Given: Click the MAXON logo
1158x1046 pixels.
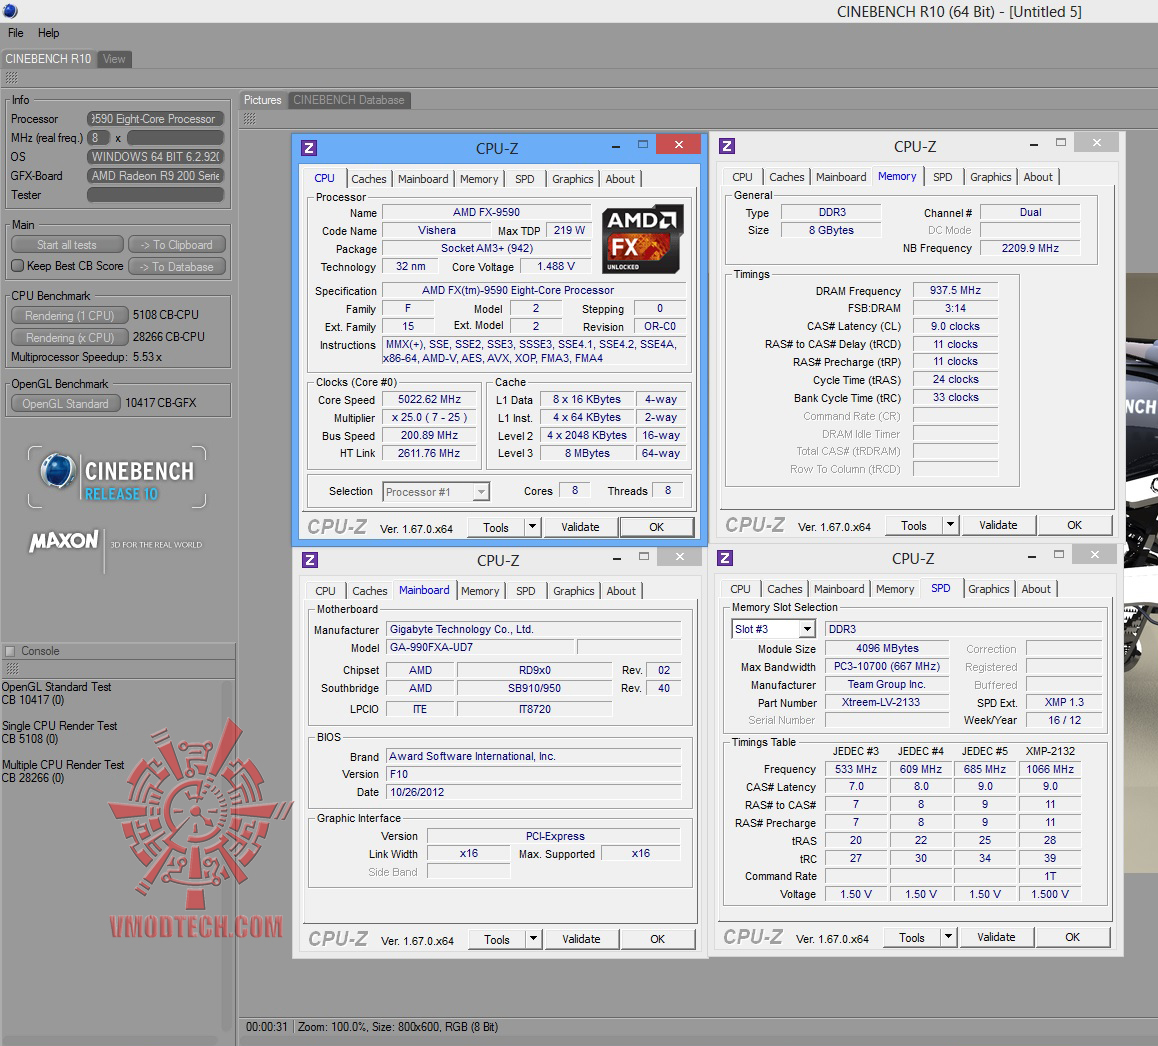Looking at the screenshot, I should 64,541.
